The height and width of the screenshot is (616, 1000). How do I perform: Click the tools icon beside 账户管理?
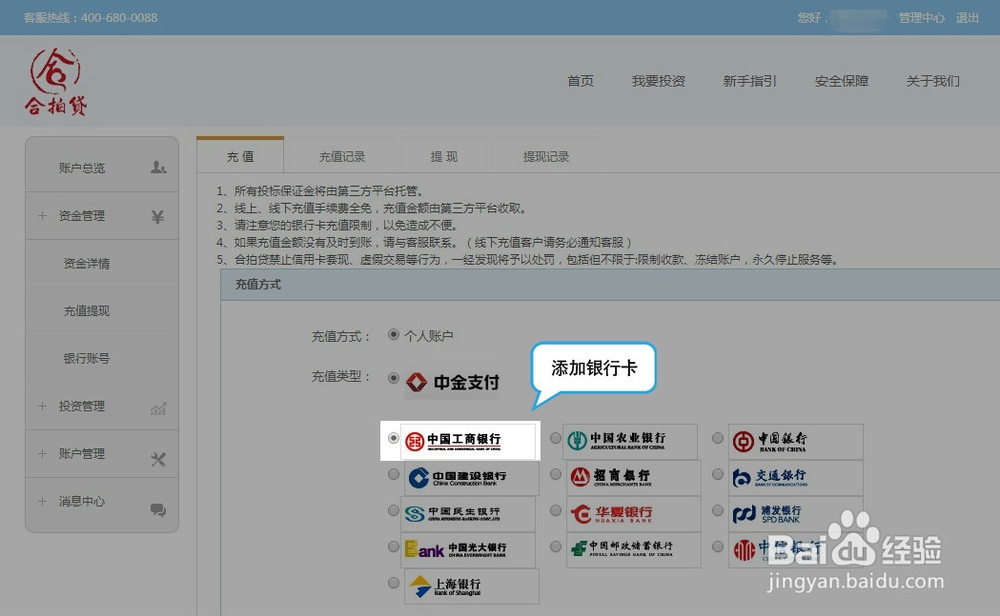(158, 459)
